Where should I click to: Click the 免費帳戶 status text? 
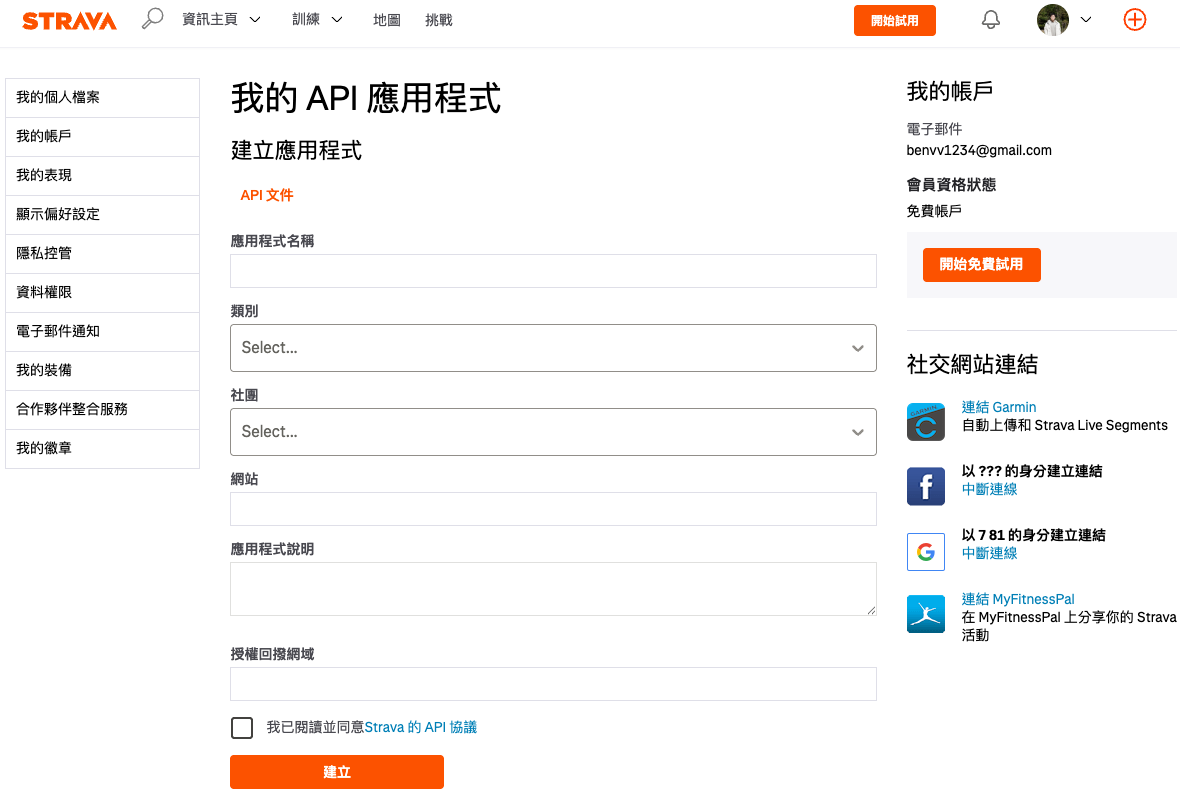pyautogui.click(x=934, y=212)
